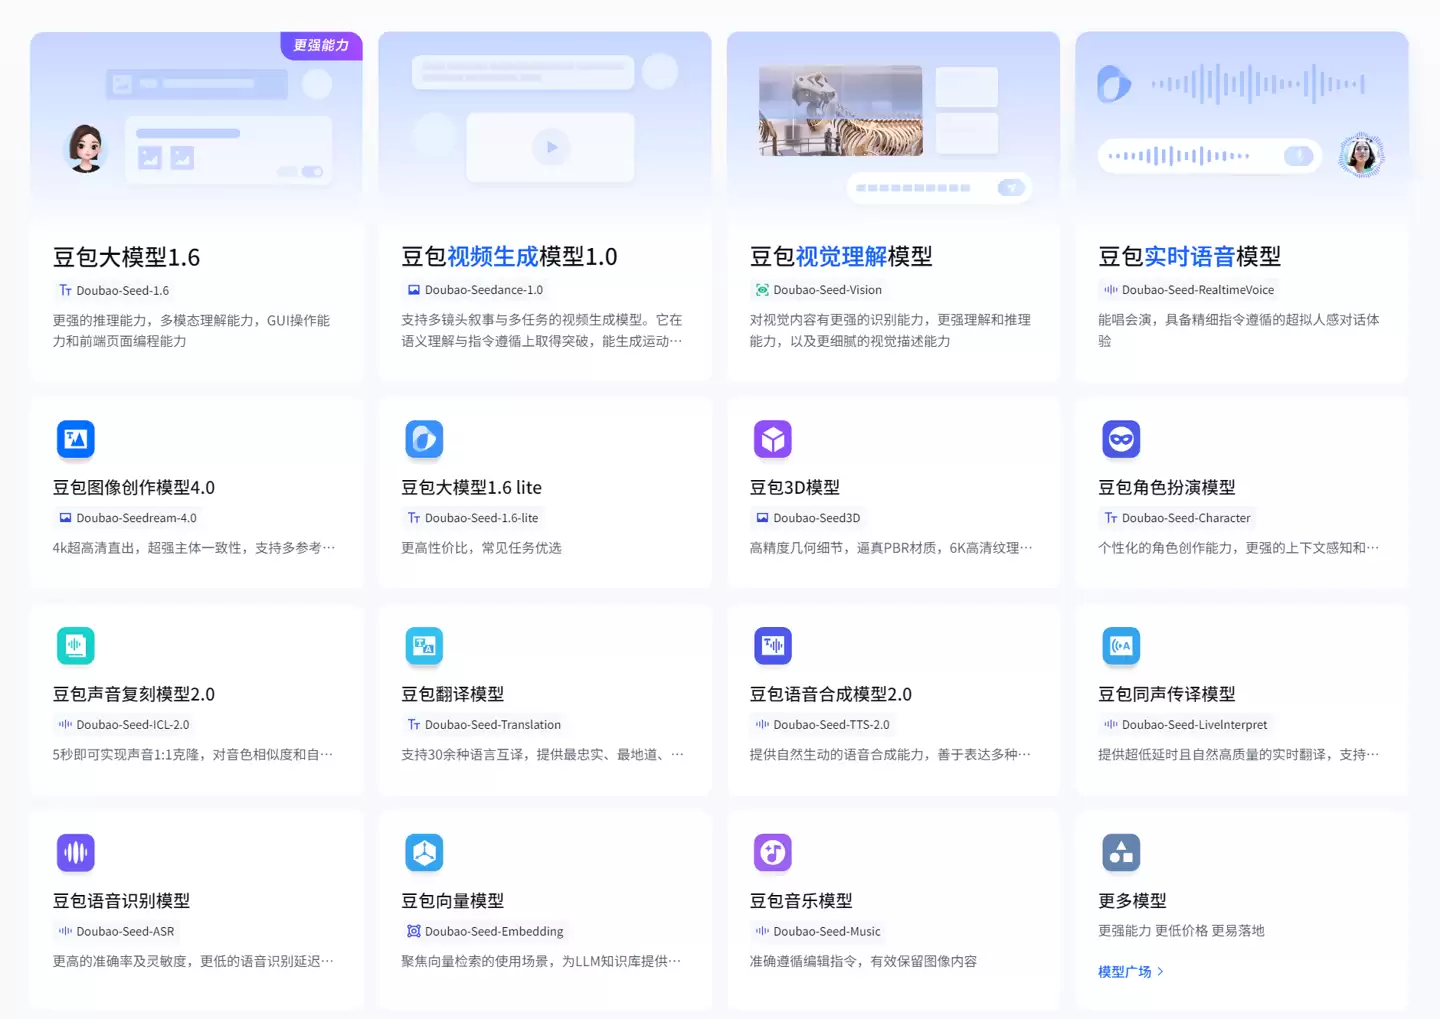This screenshot has width=1440, height=1019.
Task: Click the Doubao-Seed-Translation model icon
Action: coord(424,646)
